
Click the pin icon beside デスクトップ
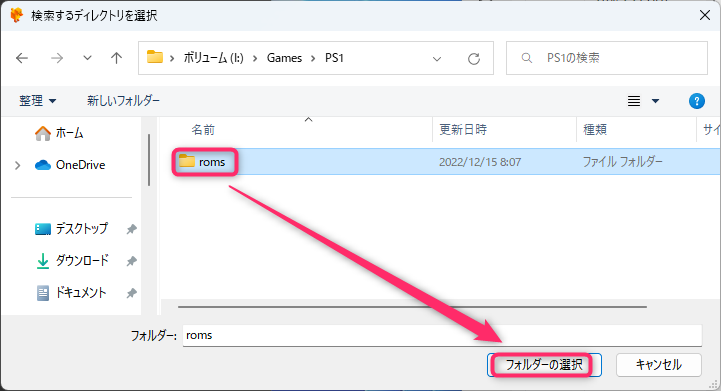[x=132, y=229]
